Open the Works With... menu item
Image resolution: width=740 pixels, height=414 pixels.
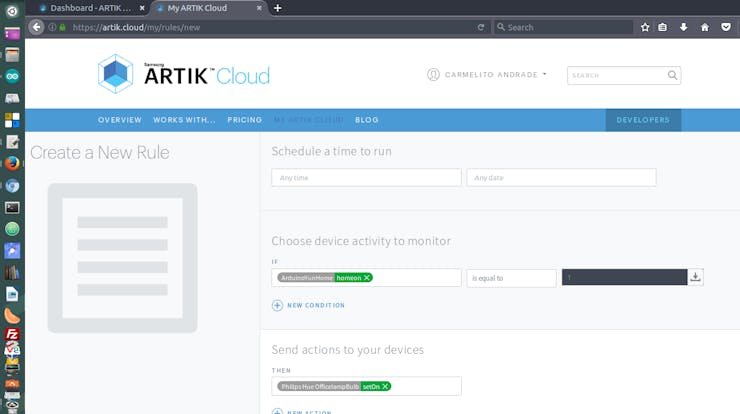[x=184, y=120]
